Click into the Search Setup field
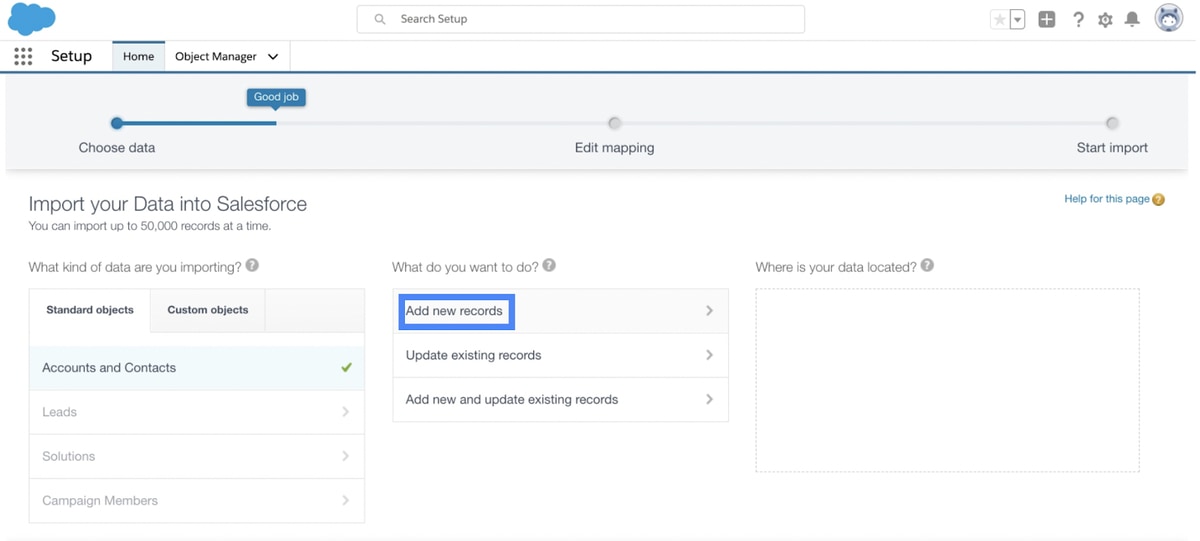The width and height of the screenshot is (1200, 541). click(581, 19)
